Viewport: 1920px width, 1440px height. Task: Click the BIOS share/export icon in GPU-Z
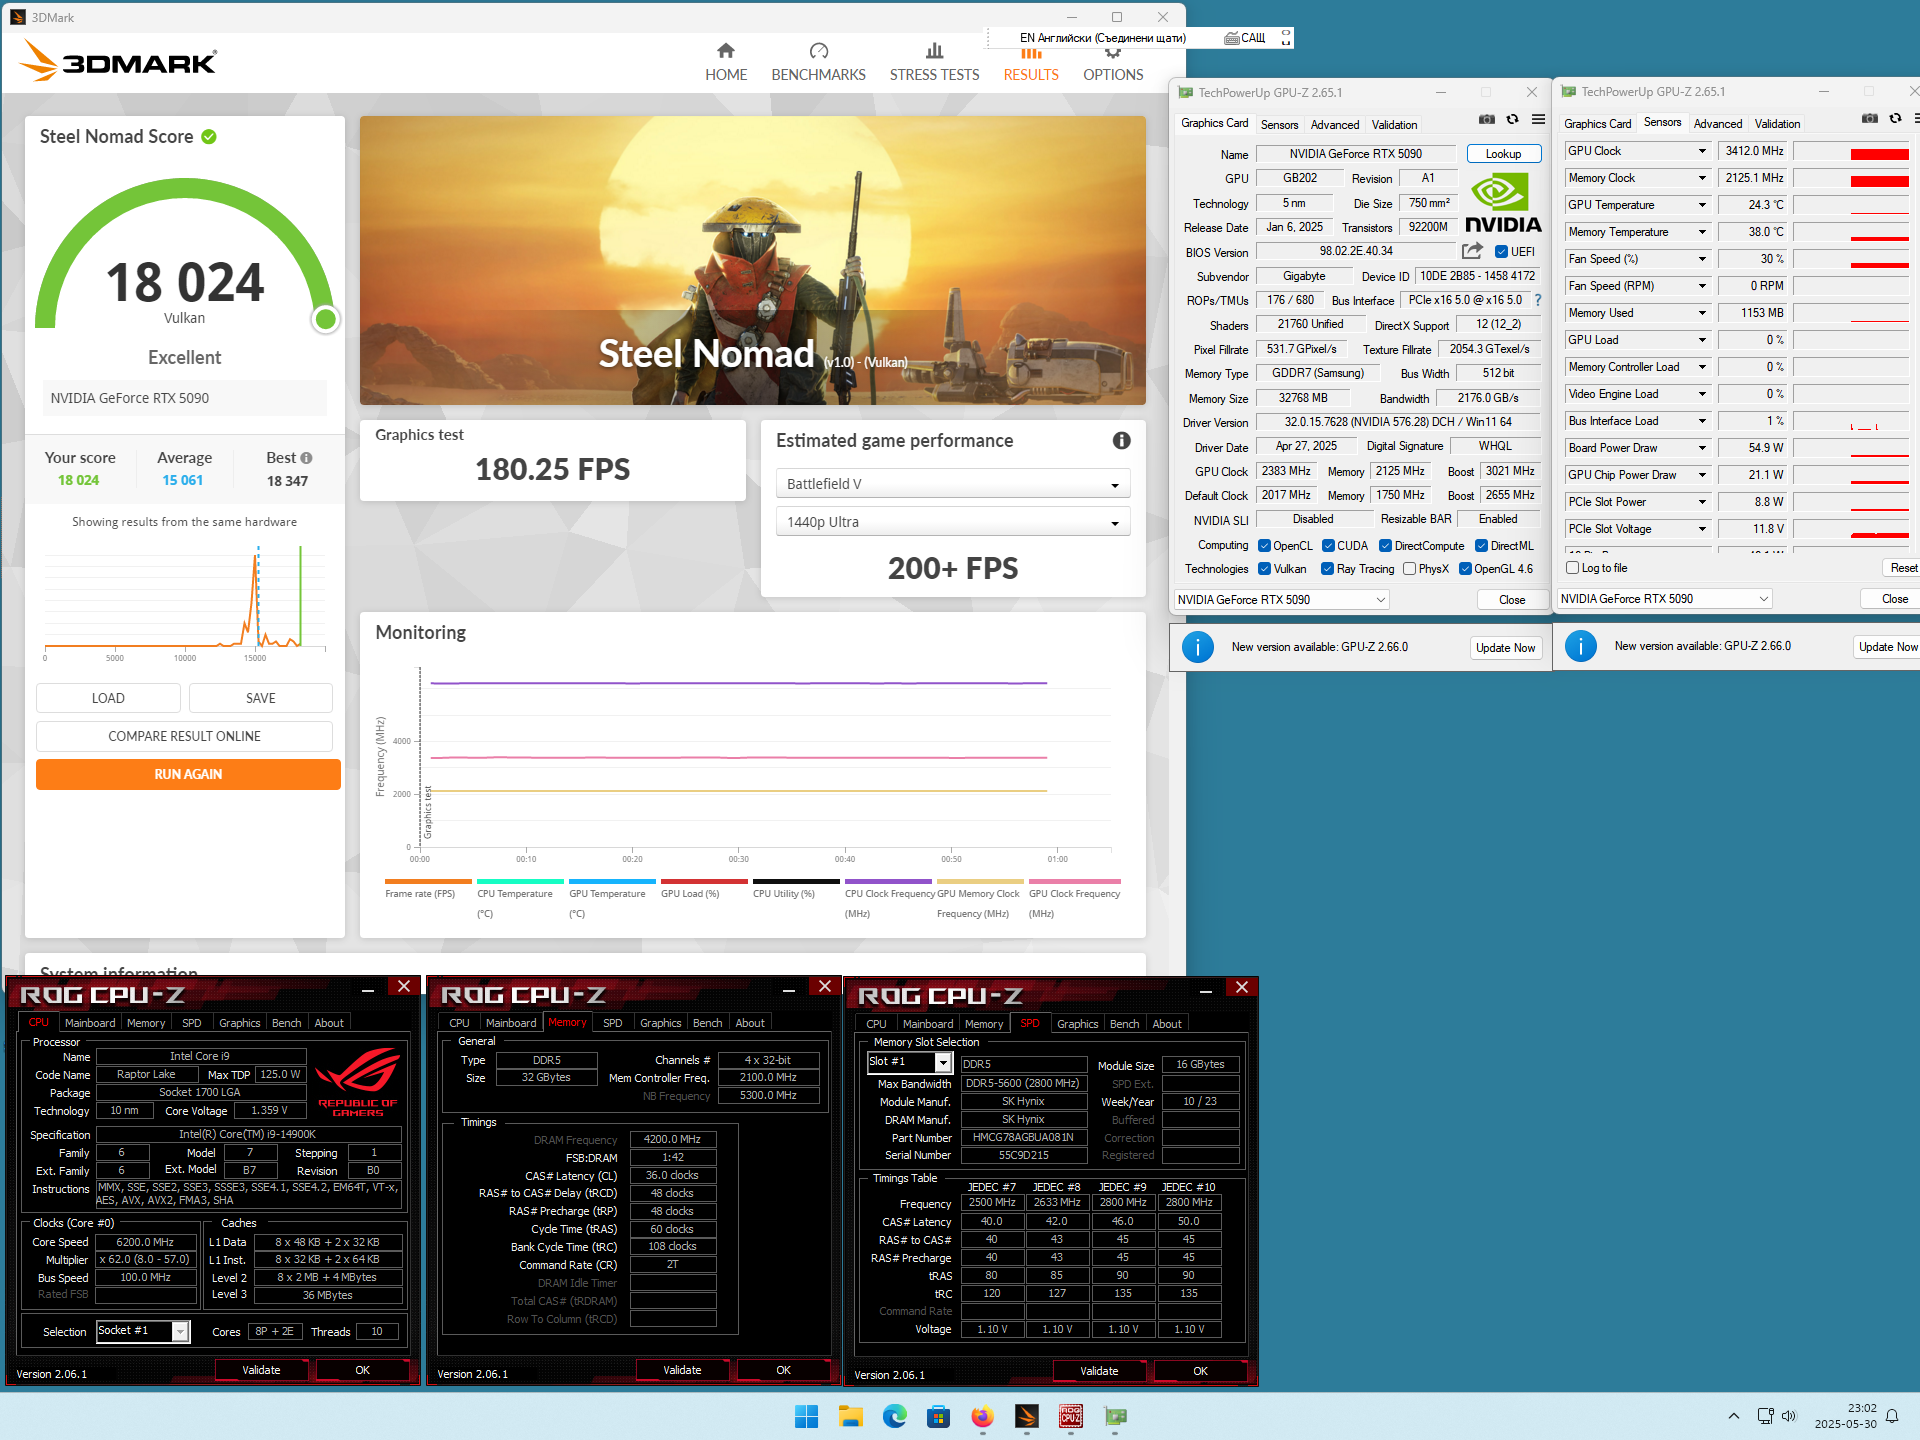click(x=1472, y=251)
